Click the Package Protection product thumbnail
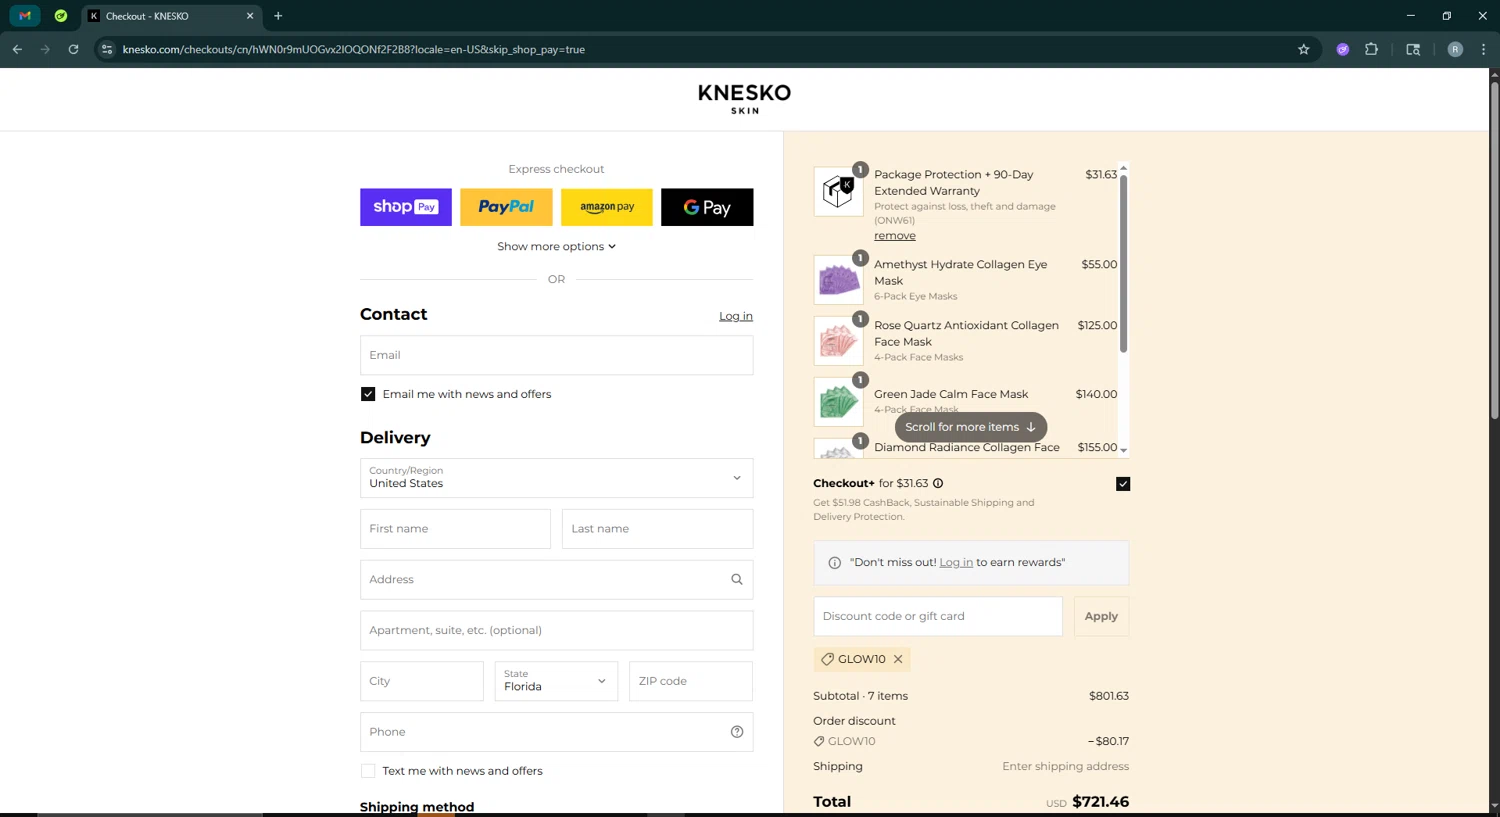 [838, 192]
